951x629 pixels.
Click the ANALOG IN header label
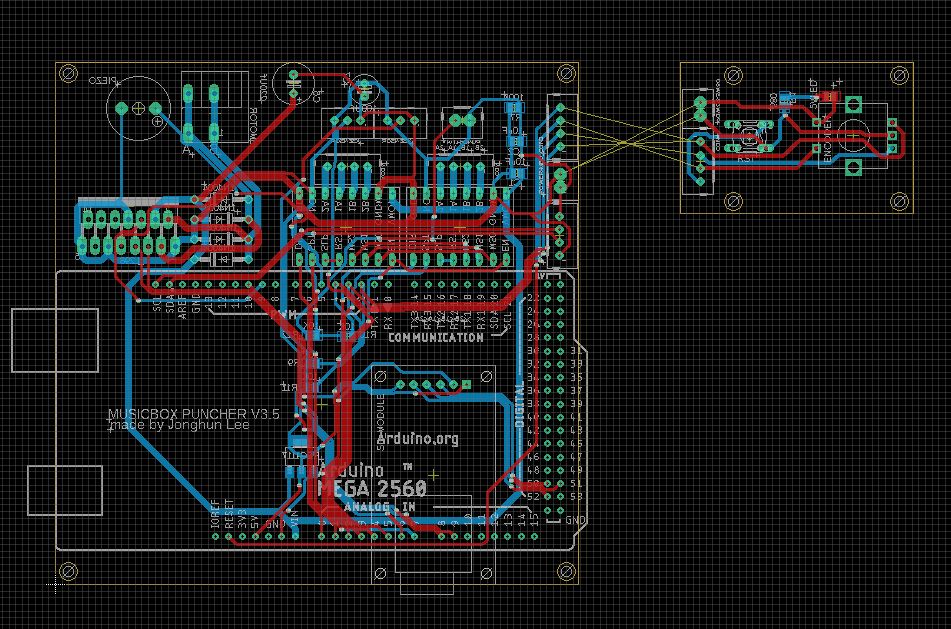(380, 506)
